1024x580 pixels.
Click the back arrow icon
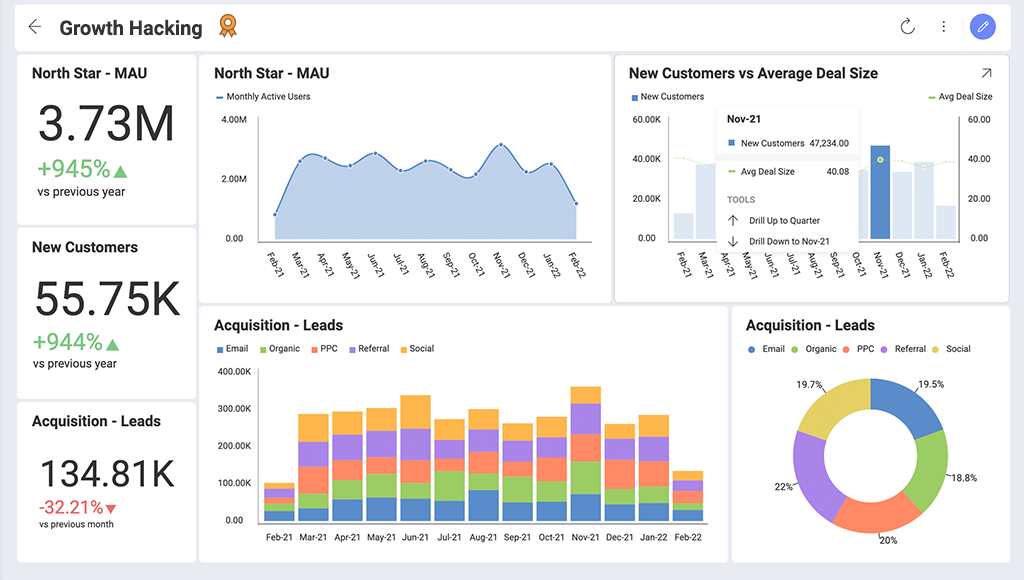35,27
